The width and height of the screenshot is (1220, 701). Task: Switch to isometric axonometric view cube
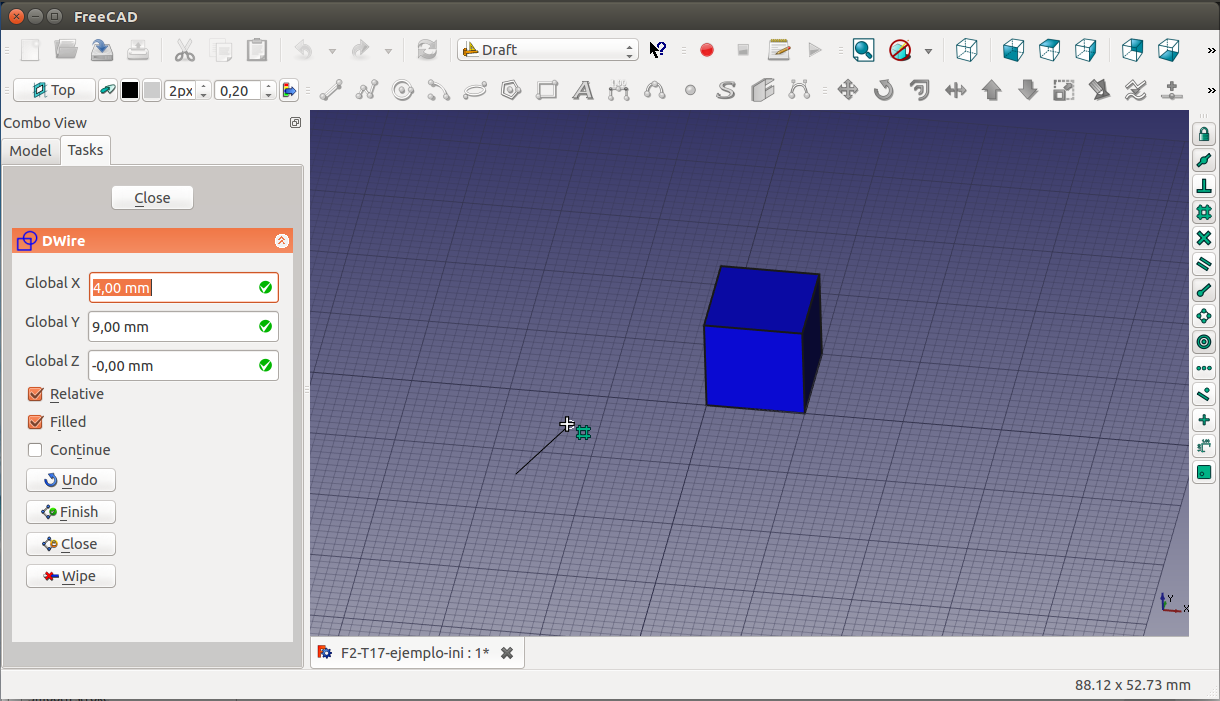966,50
